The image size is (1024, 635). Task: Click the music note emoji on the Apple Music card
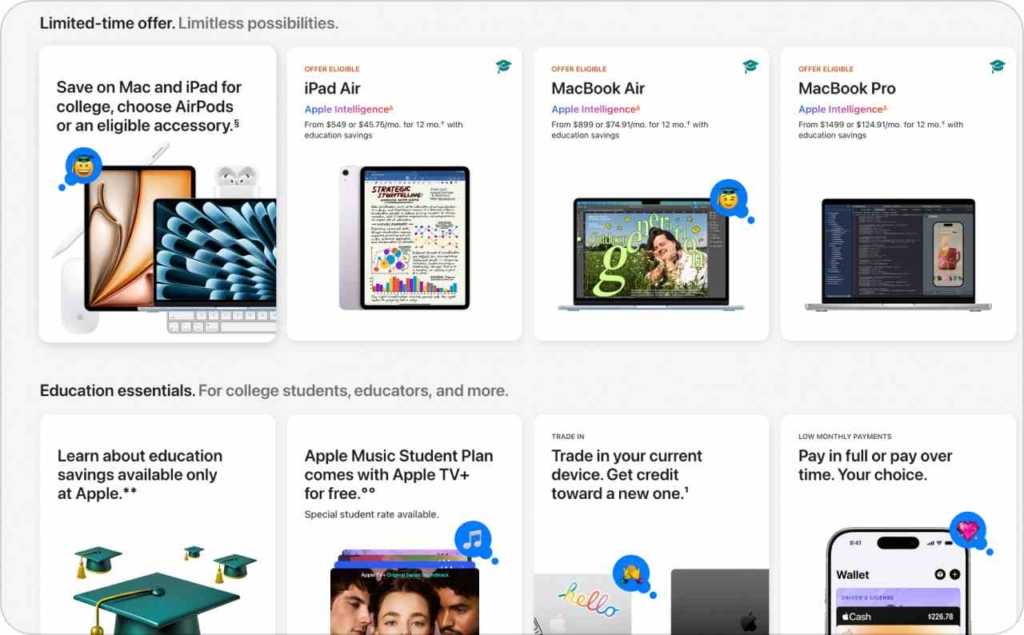coord(471,538)
